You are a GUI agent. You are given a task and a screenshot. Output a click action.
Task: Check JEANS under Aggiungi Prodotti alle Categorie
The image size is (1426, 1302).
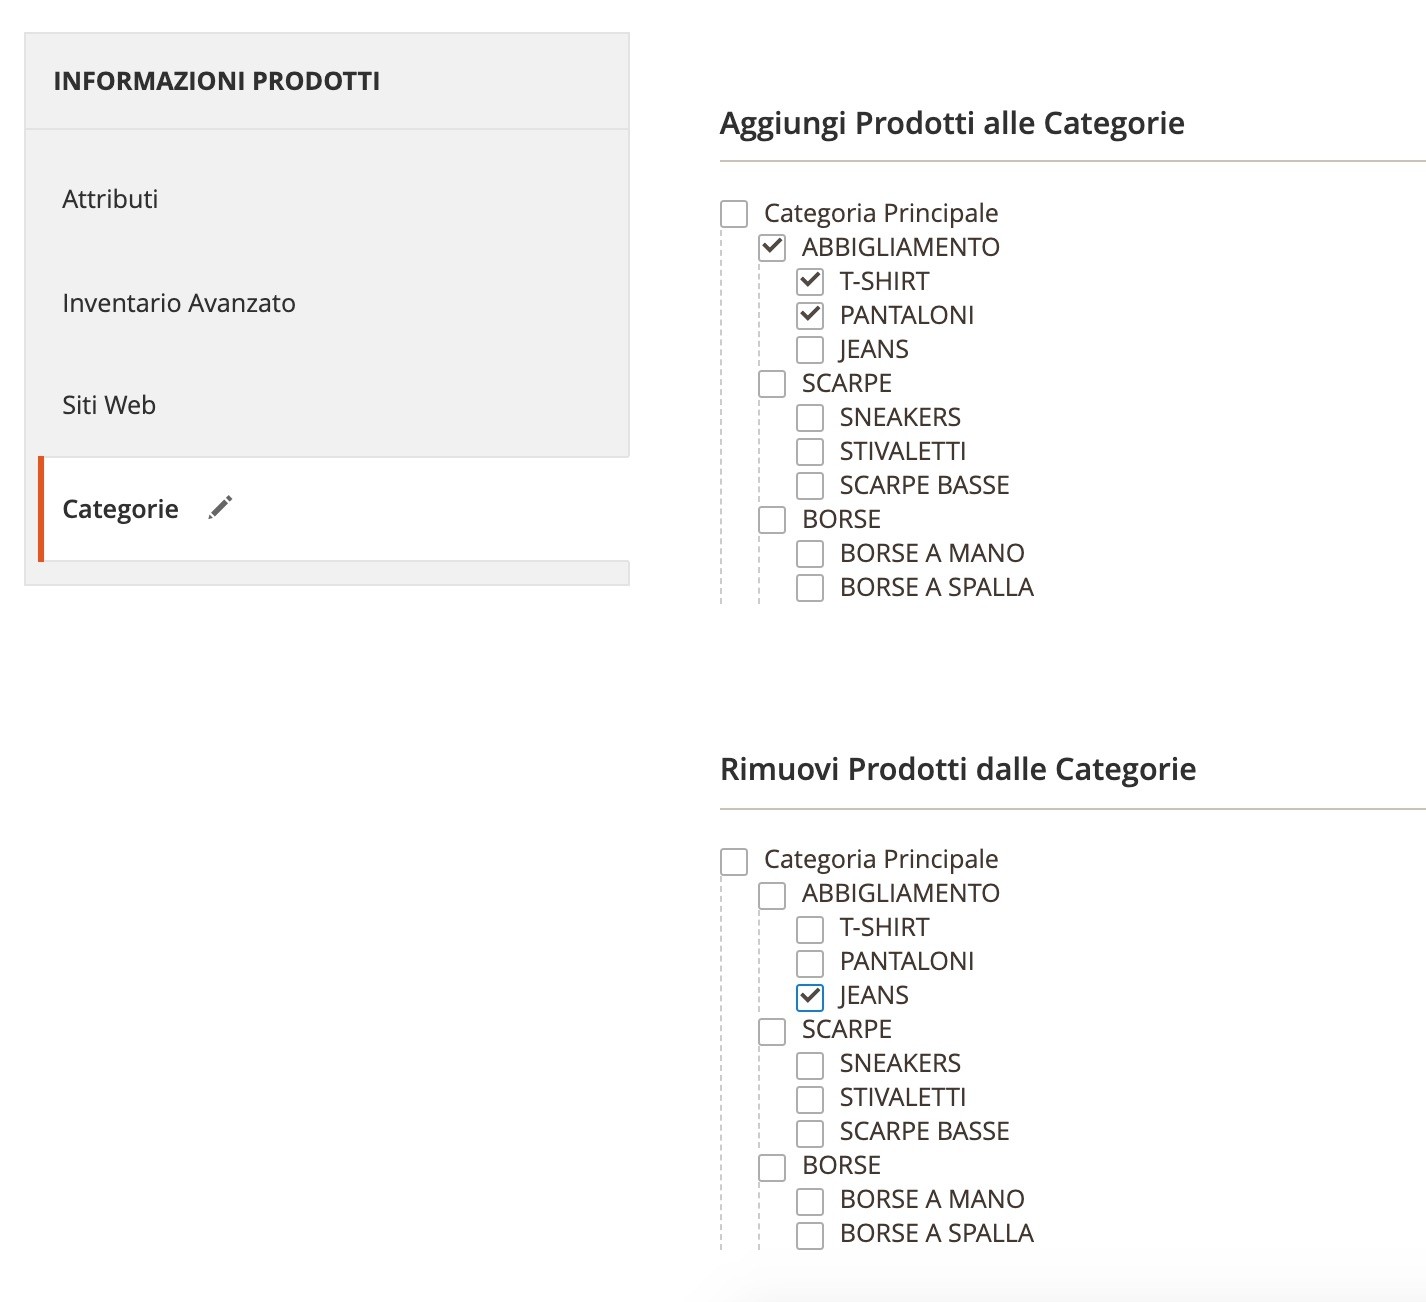click(810, 350)
